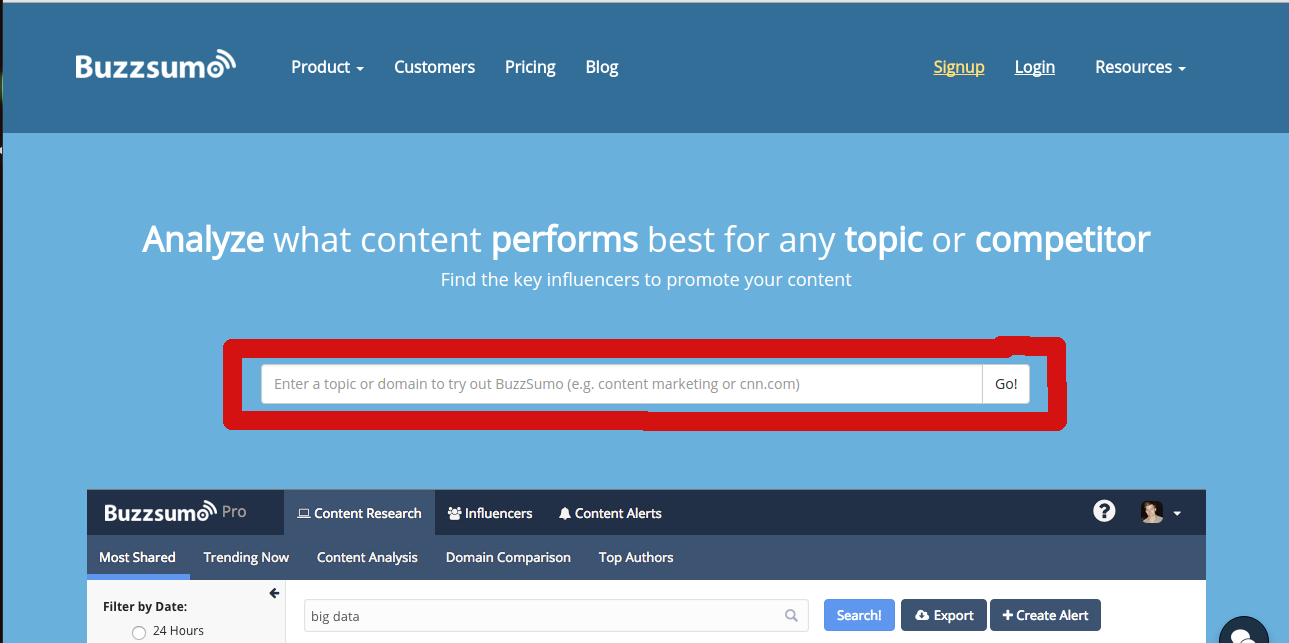Viewport: 1289px width, 643px height.
Task: Expand the Product dropdown menu
Action: [327, 67]
